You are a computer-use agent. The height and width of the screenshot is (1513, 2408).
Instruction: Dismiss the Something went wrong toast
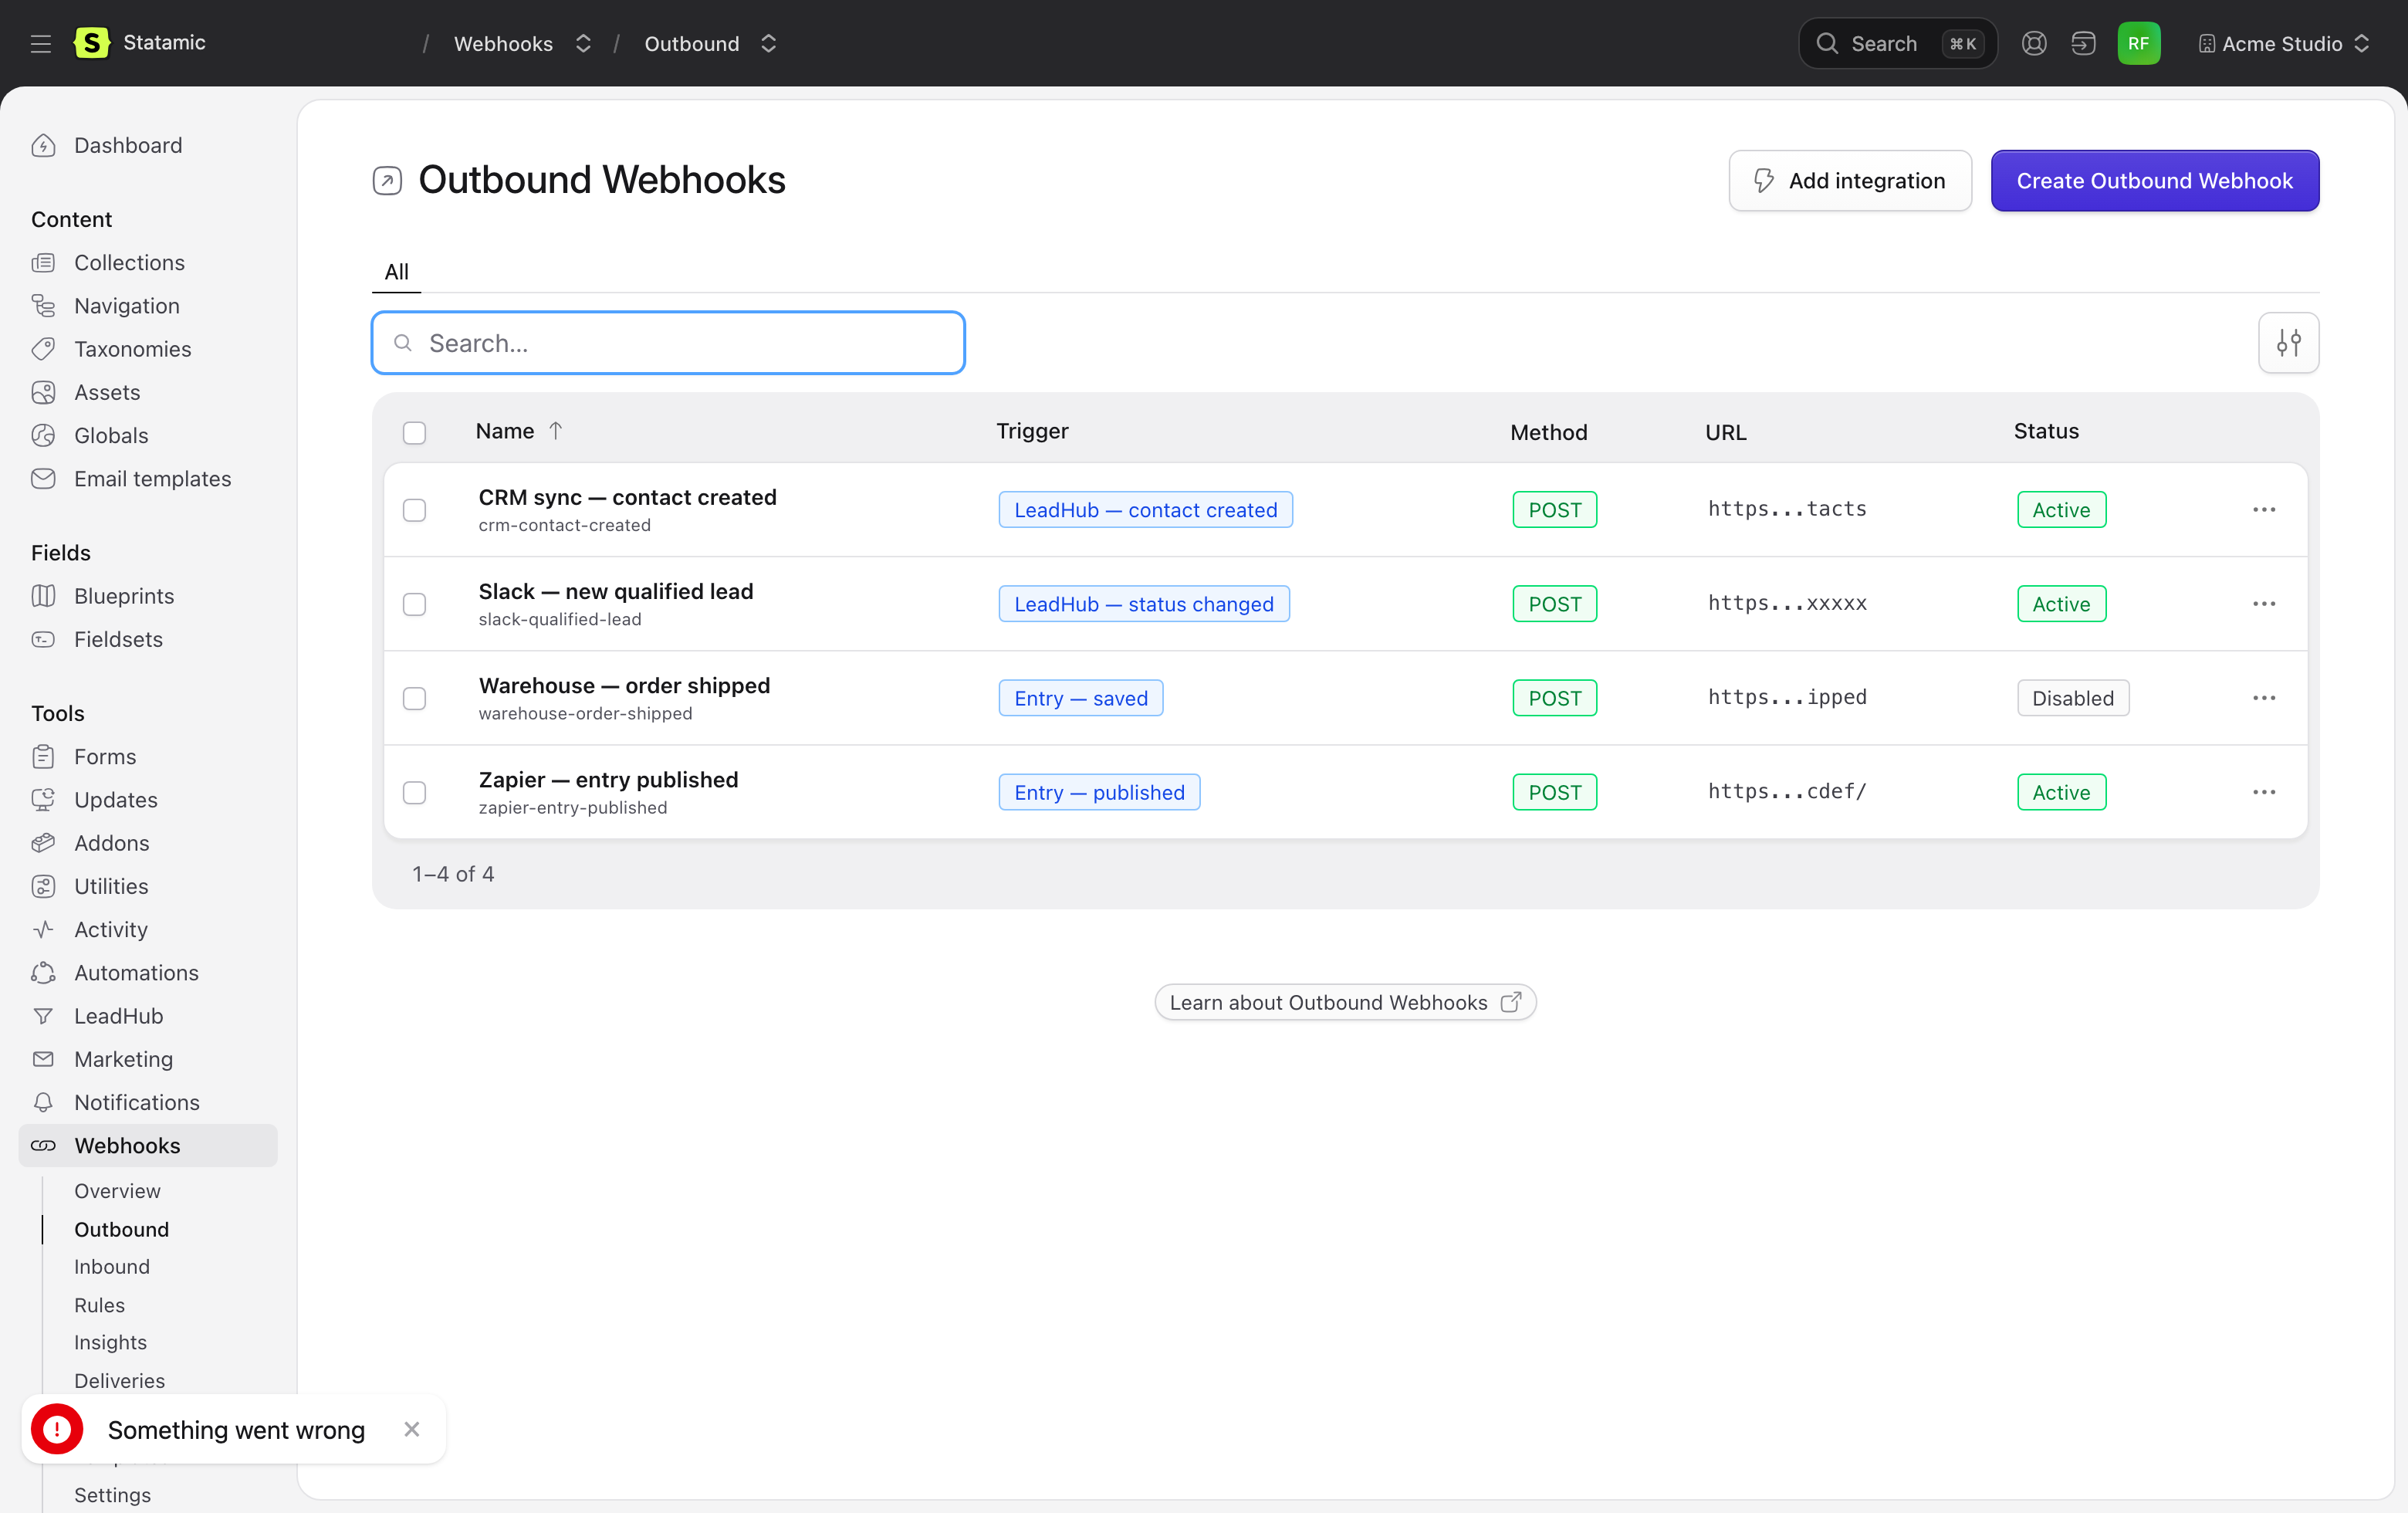tap(411, 1429)
